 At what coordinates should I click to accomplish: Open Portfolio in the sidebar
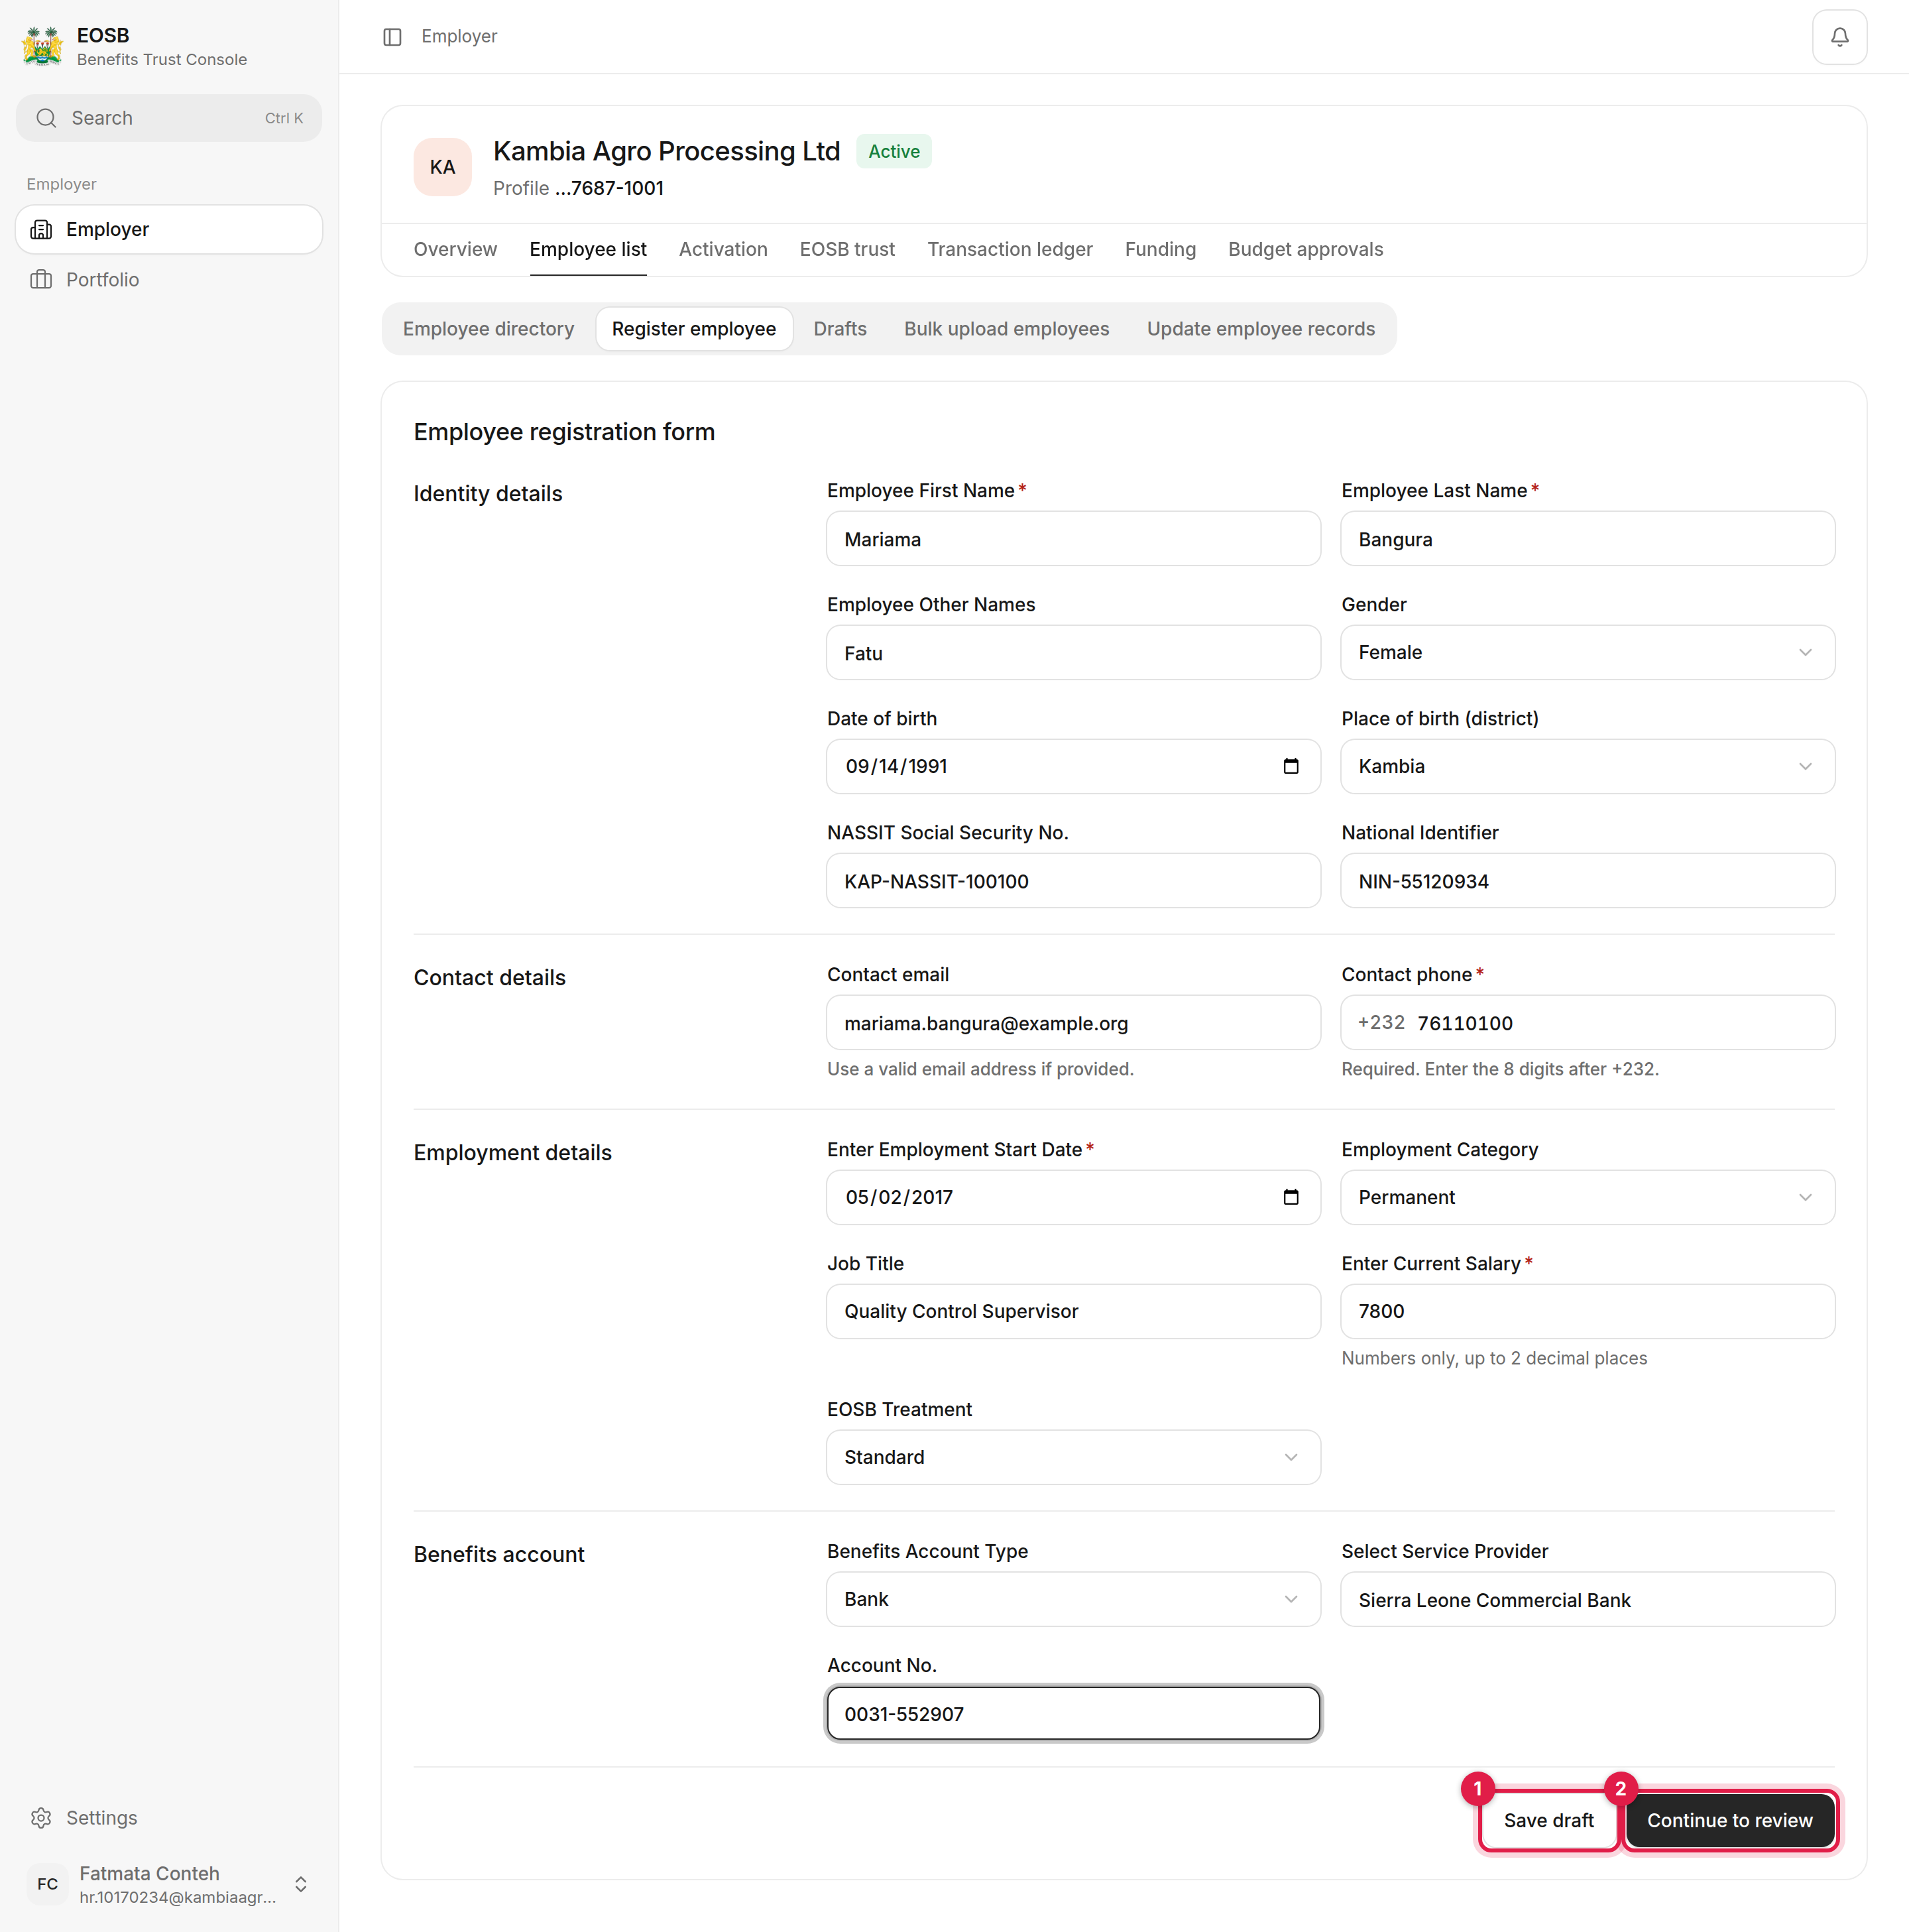click(x=168, y=280)
